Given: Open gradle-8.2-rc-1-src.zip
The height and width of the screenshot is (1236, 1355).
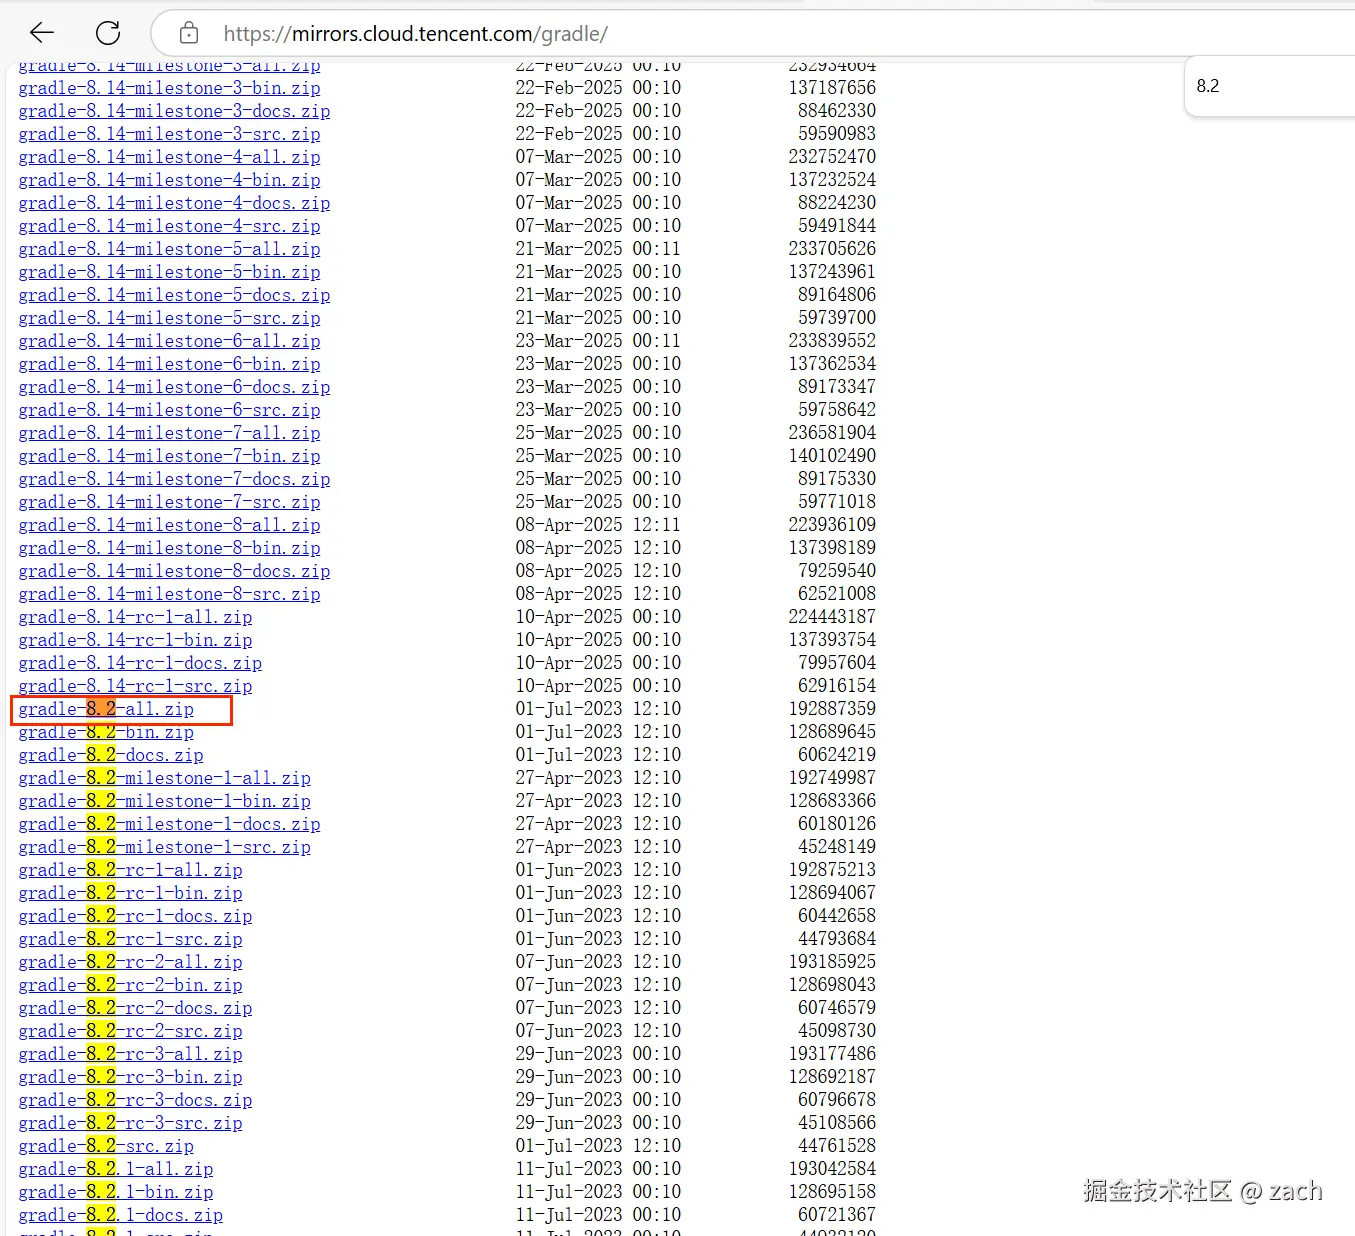Looking at the screenshot, I should coord(130,939).
